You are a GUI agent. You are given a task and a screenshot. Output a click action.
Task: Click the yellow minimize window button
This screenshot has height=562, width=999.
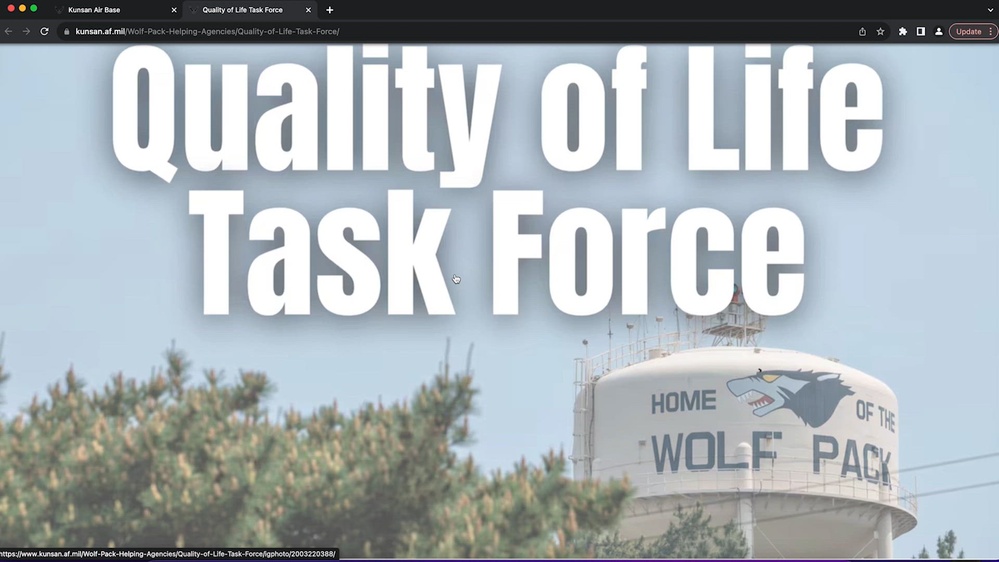coord(22,8)
